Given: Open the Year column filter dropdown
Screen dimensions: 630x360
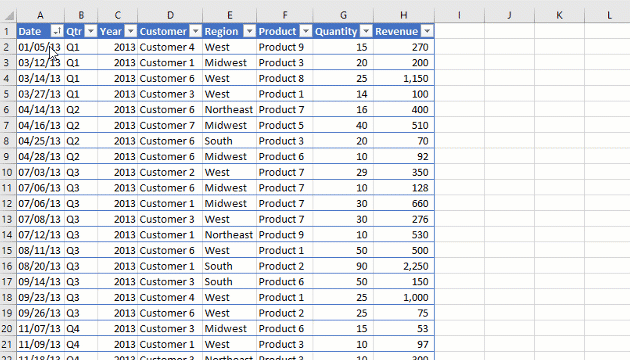Looking at the screenshot, I should click(x=131, y=31).
